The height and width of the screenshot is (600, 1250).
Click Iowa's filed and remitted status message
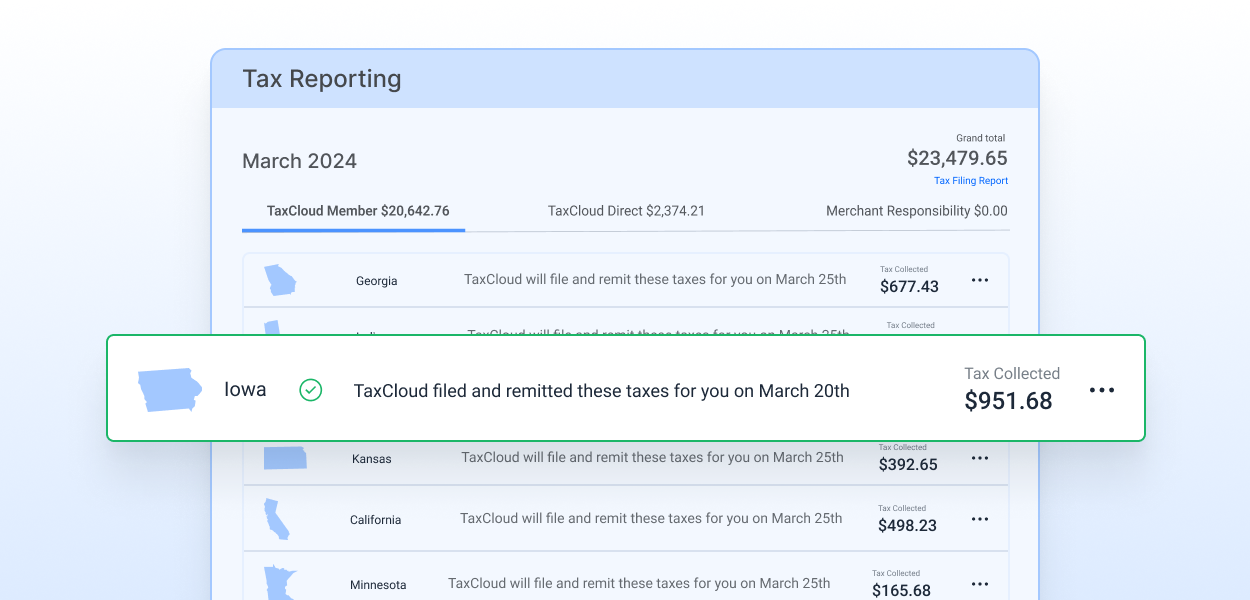[601, 391]
